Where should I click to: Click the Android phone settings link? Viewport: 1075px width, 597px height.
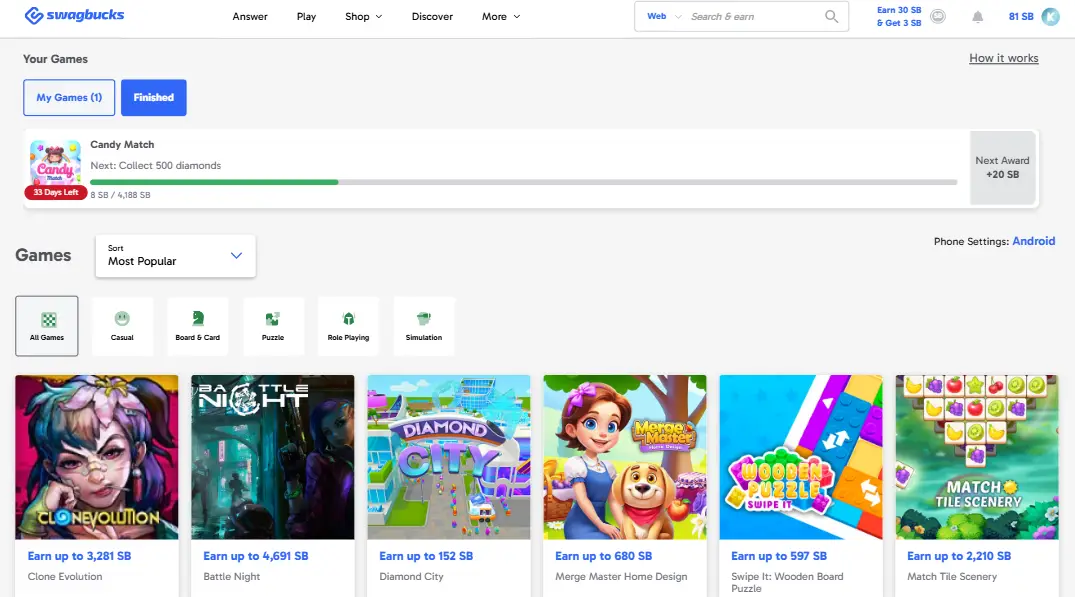pyautogui.click(x=1033, y=241)
